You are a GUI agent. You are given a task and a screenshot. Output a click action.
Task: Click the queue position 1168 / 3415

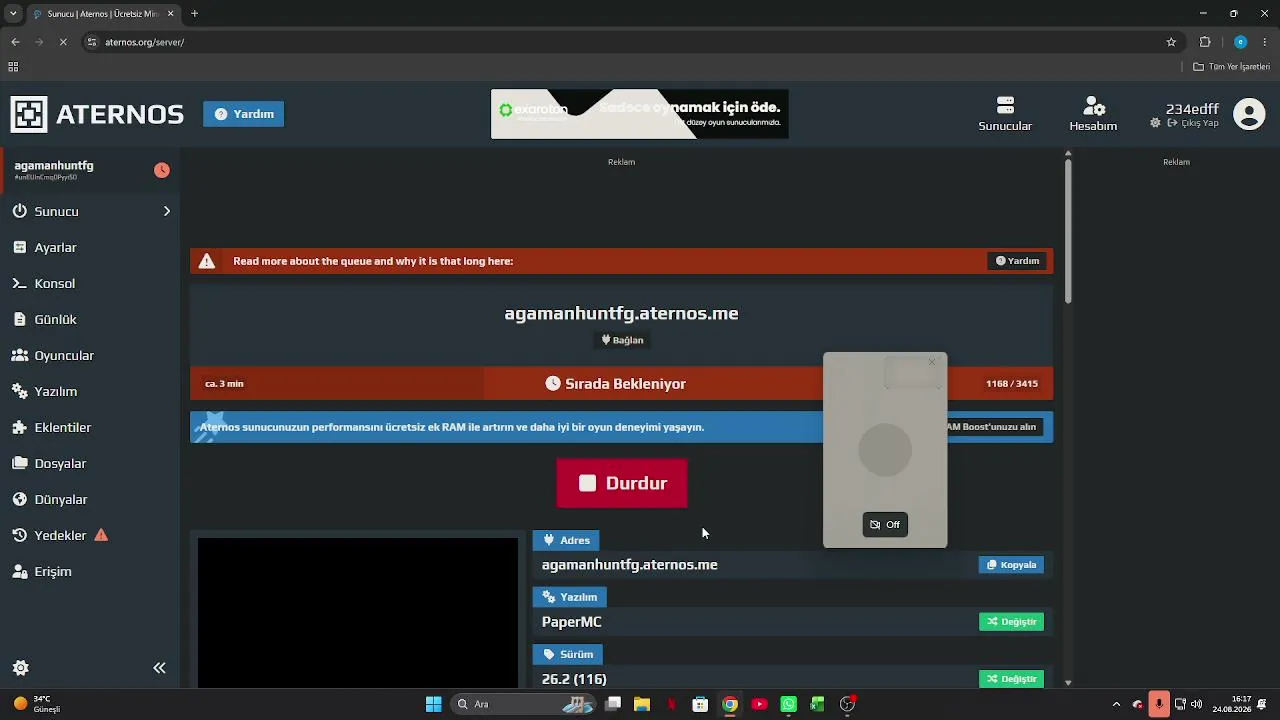coord(1012,384)
